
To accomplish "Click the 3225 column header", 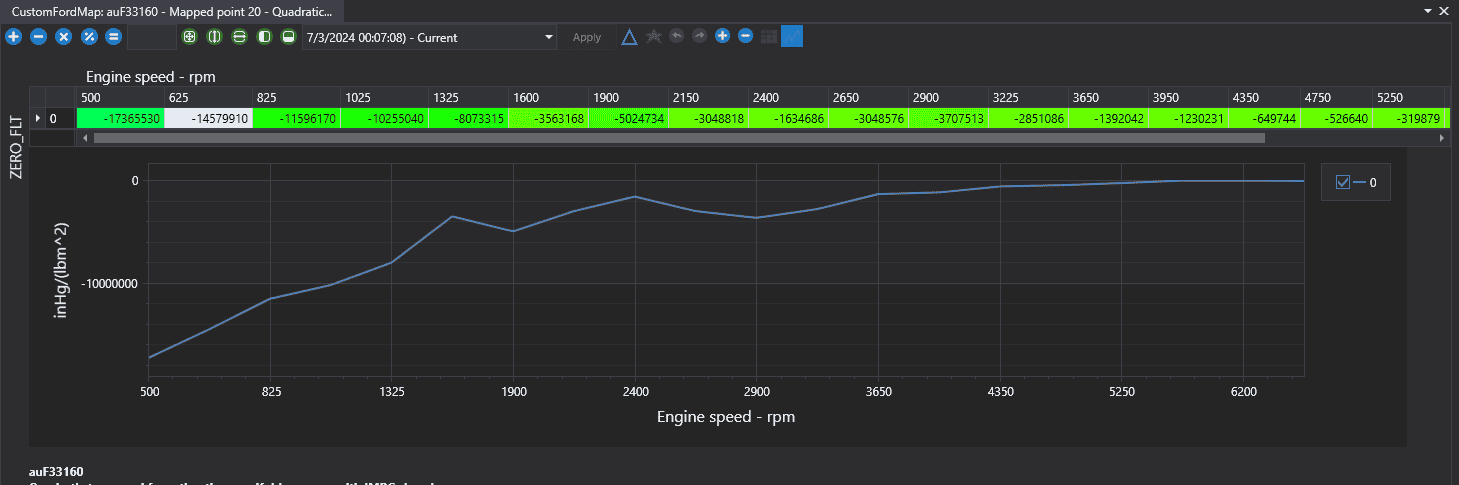I will 1028,97.
